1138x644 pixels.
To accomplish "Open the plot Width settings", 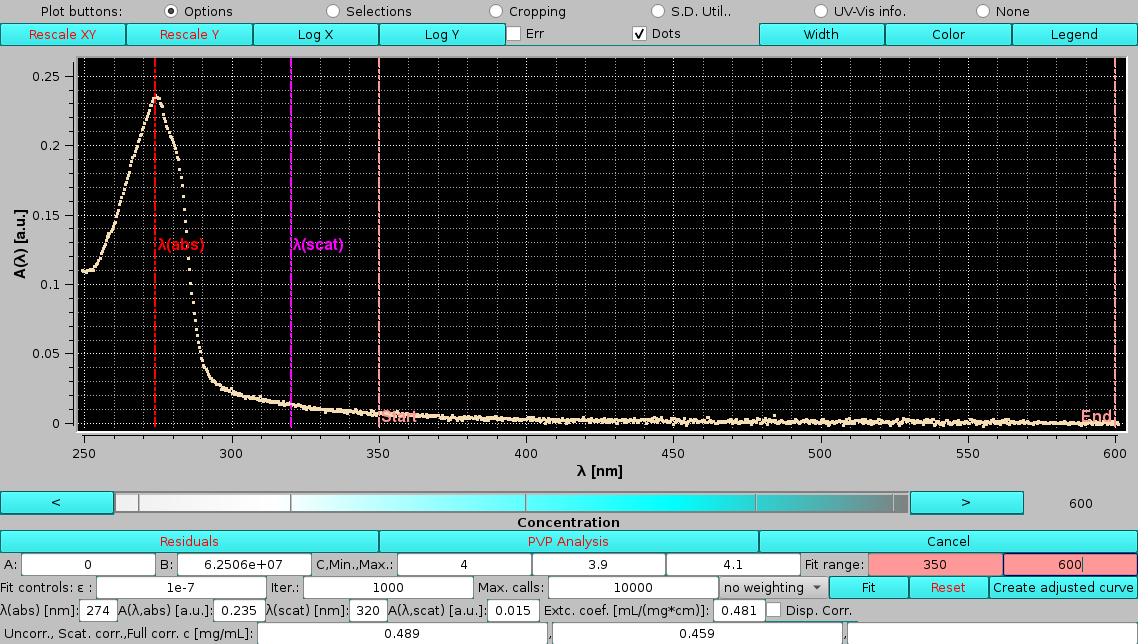I will coord(821,33).
